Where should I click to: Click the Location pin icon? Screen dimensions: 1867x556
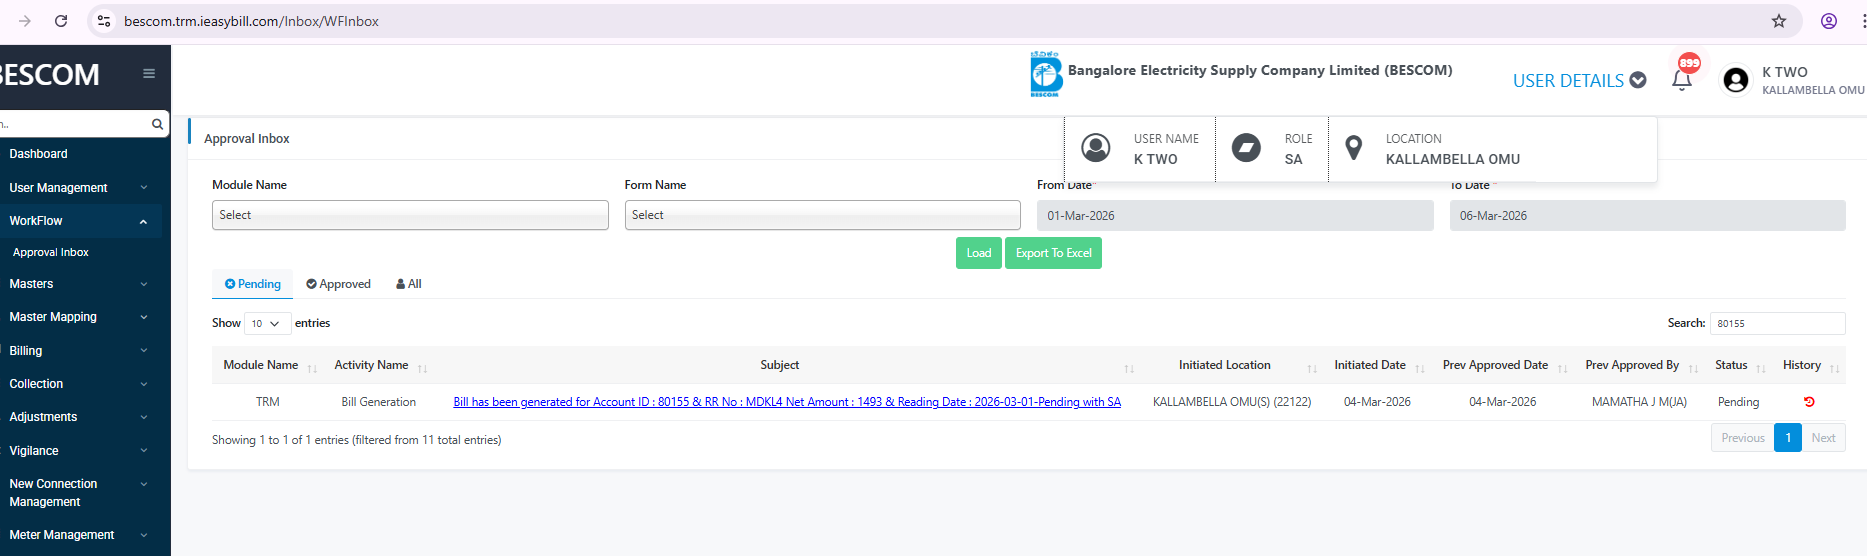click(1354, 148)
